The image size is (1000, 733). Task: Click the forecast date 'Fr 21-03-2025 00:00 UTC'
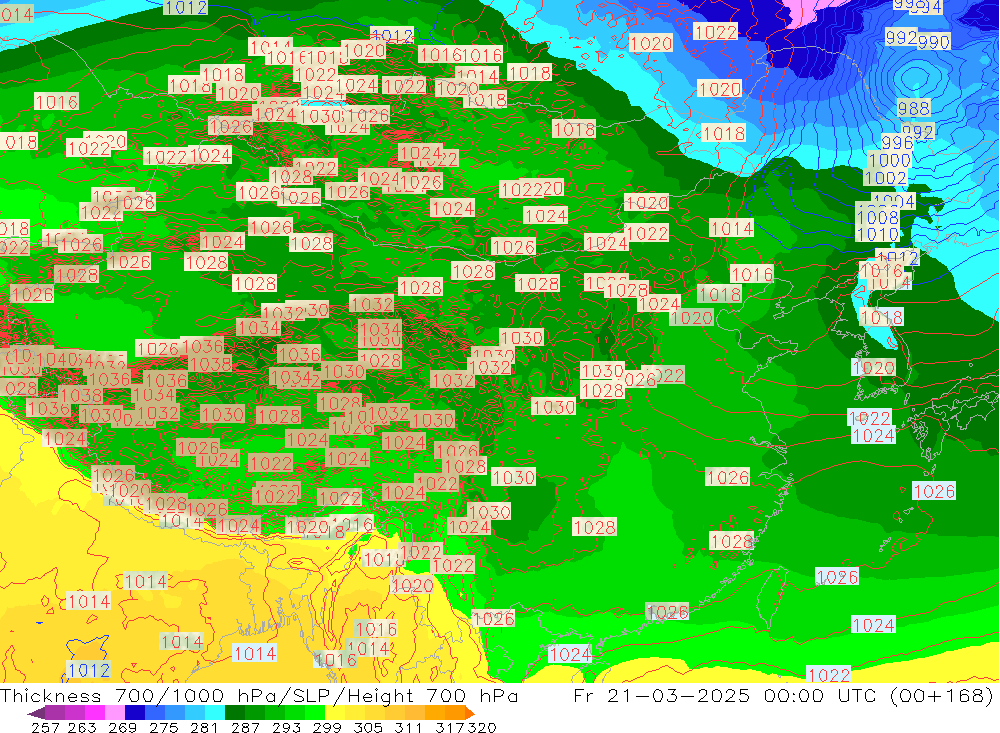pos(725,695)
